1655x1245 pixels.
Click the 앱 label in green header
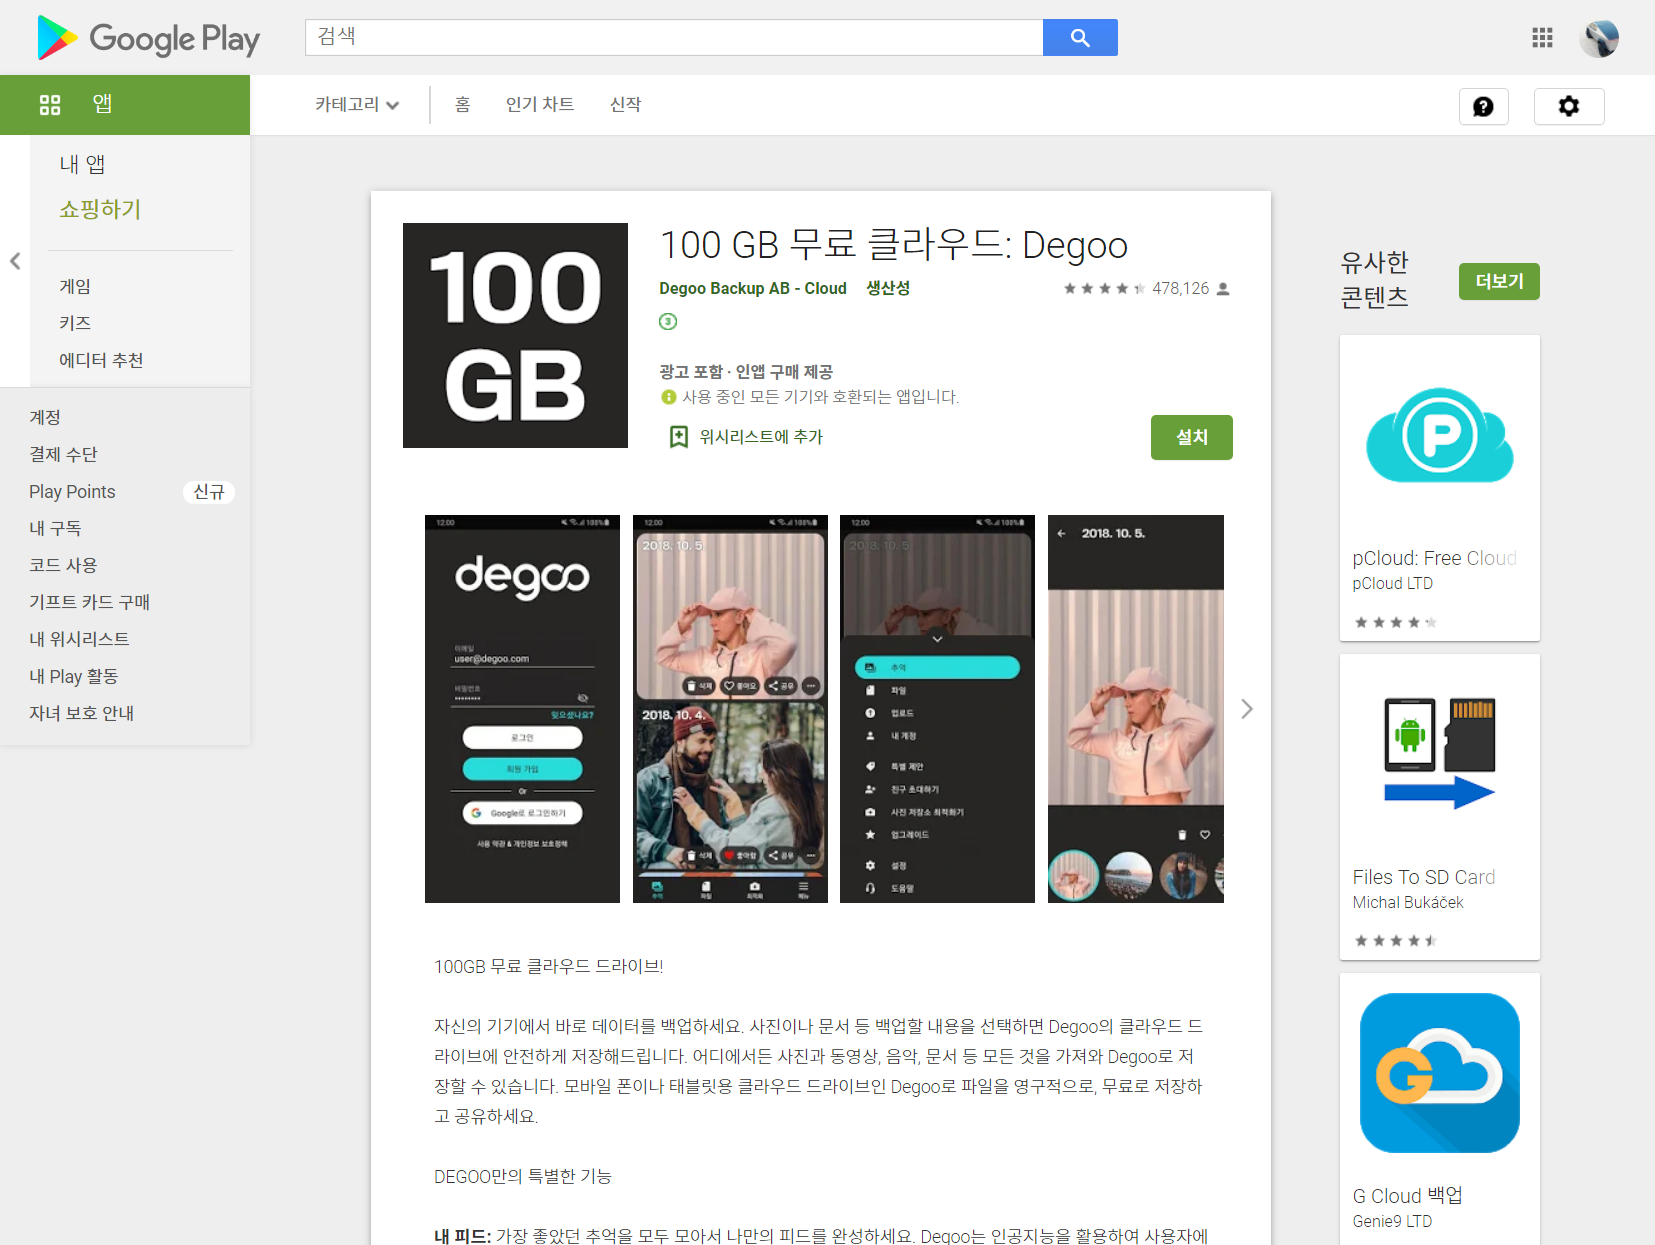pyautogui.click(x=102, y=104)
